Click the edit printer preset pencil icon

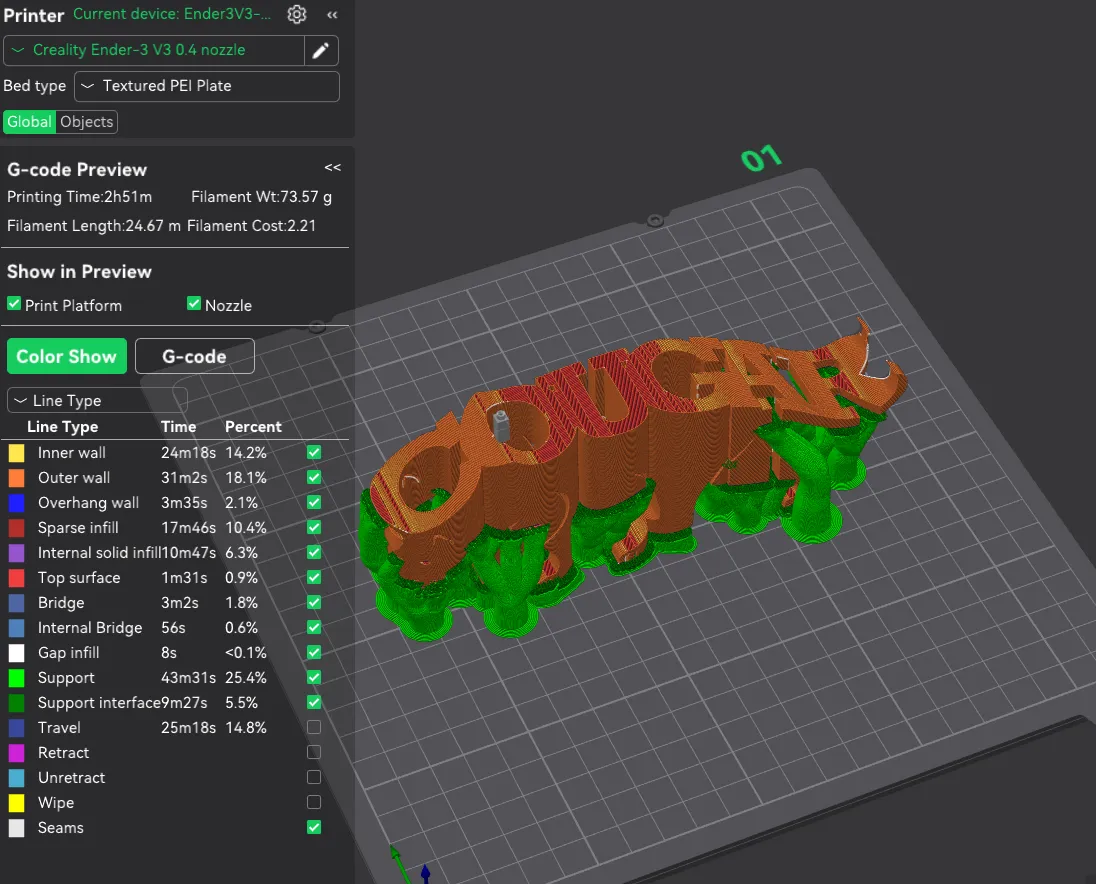point(321,51)
